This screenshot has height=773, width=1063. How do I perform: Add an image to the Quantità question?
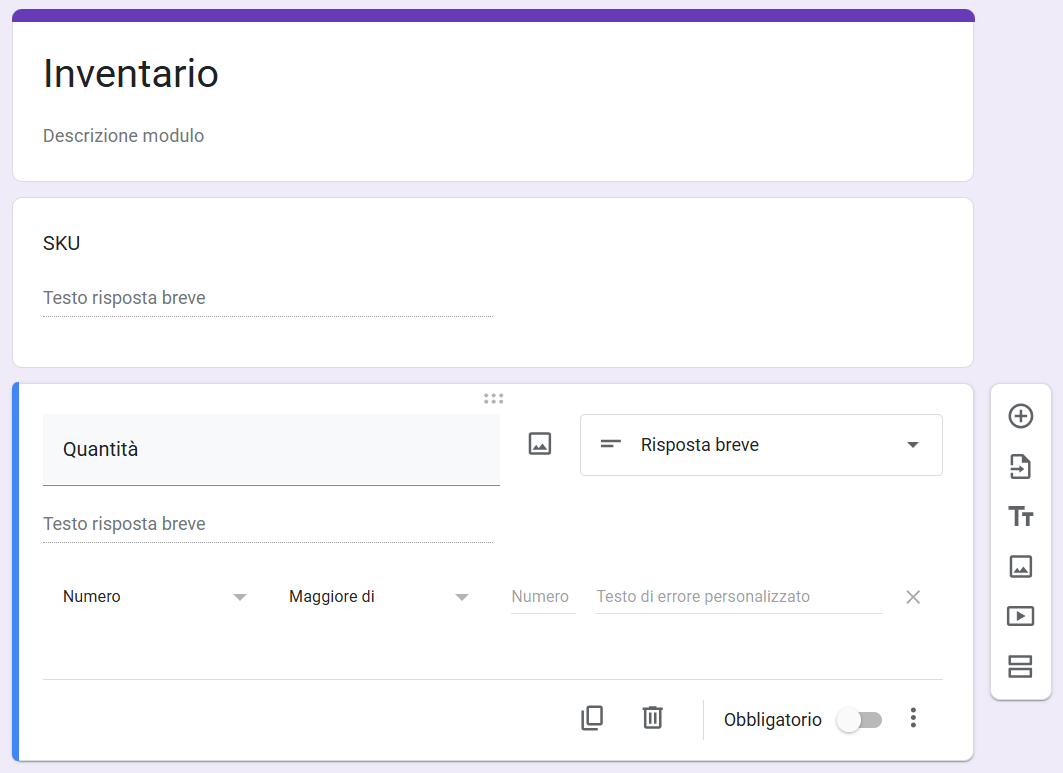pos(539,443)
